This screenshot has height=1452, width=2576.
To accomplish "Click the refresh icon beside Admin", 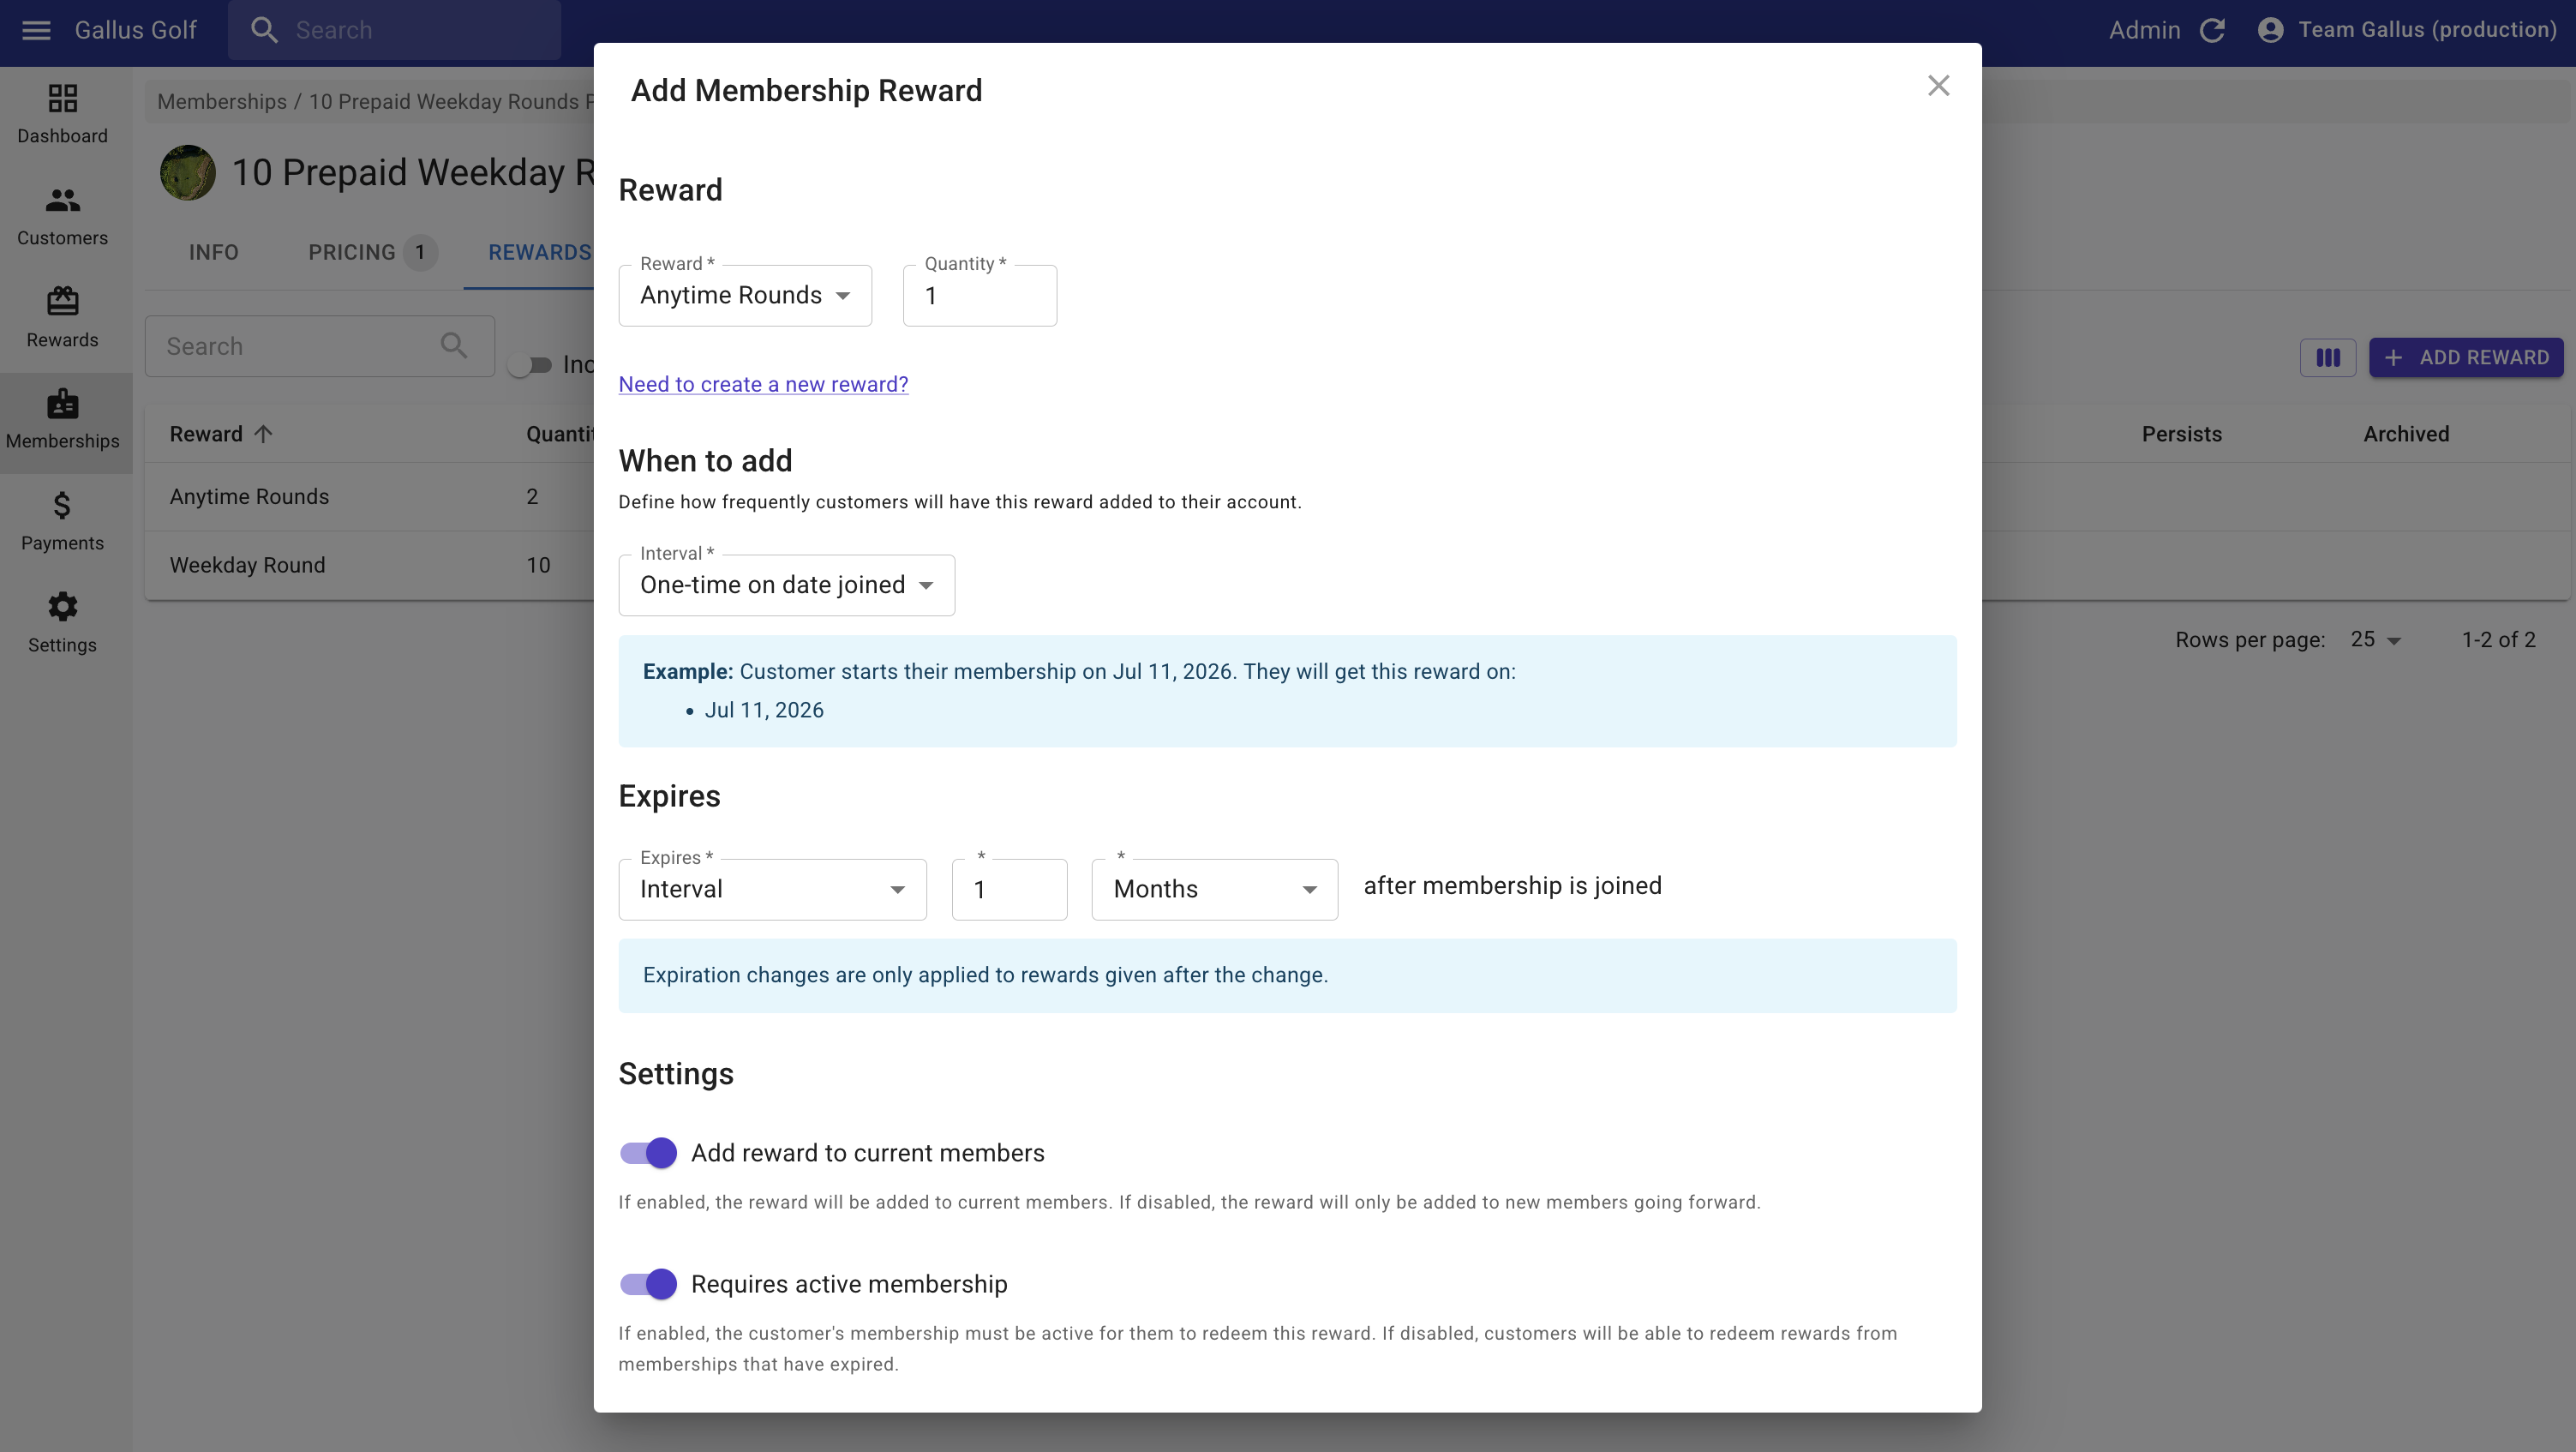I will point(2212,30).
